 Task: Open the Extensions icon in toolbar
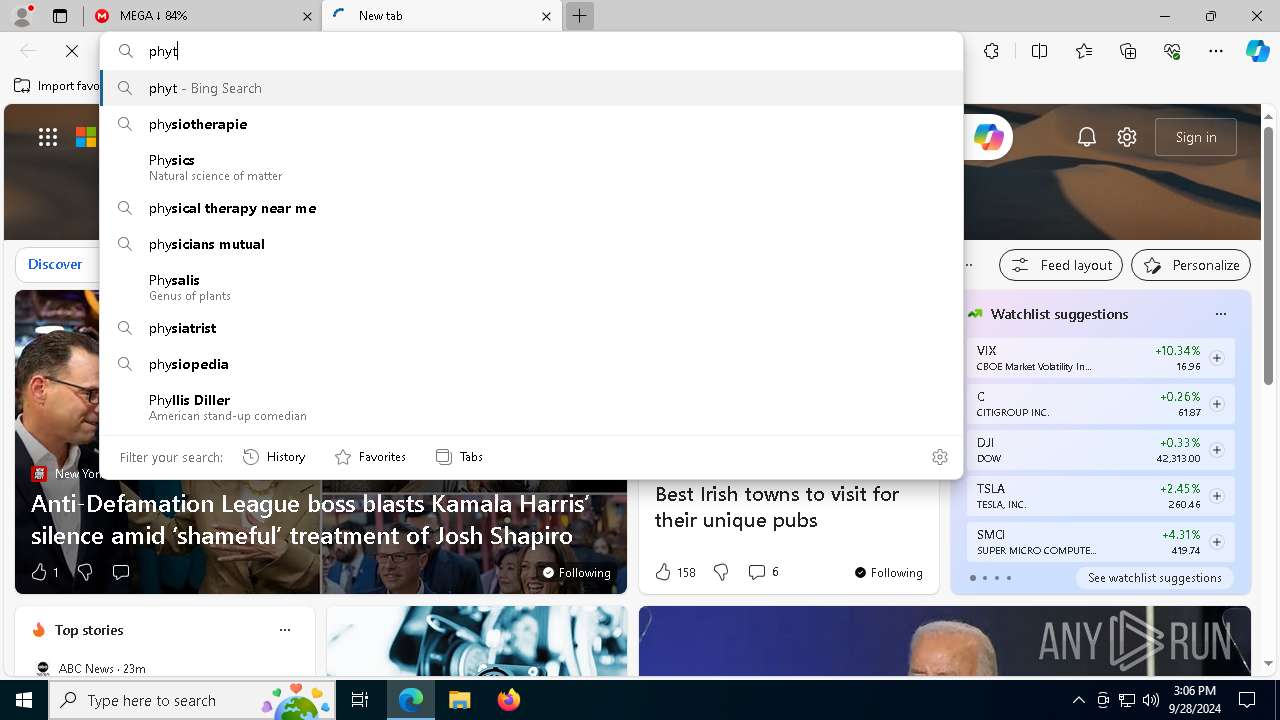tap(991, 51)
